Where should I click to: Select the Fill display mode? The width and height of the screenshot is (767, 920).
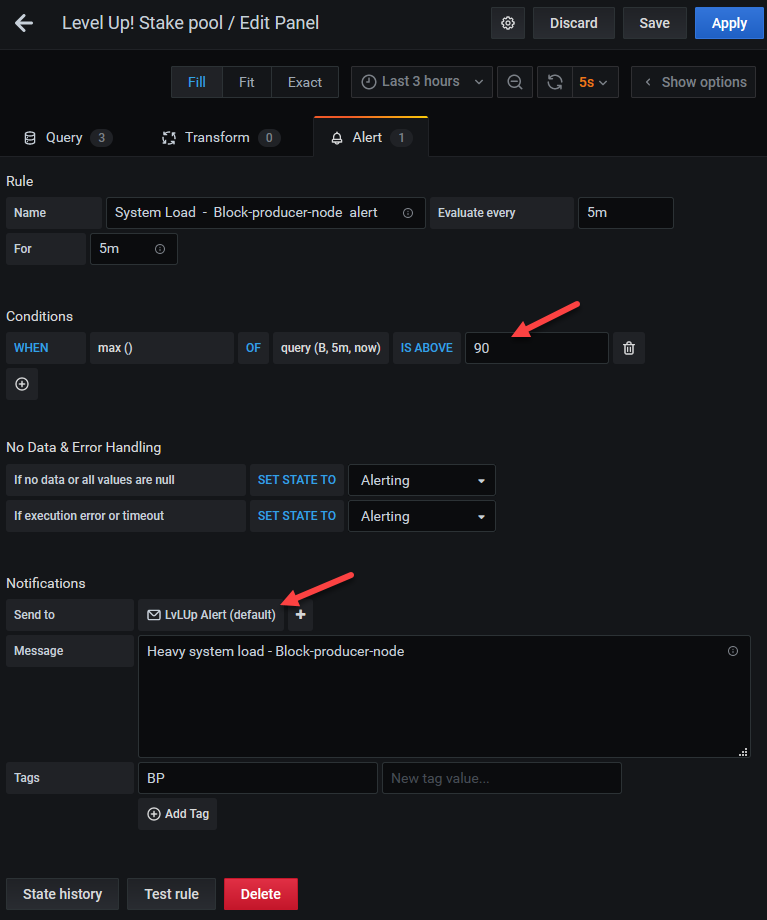point(197,82)
